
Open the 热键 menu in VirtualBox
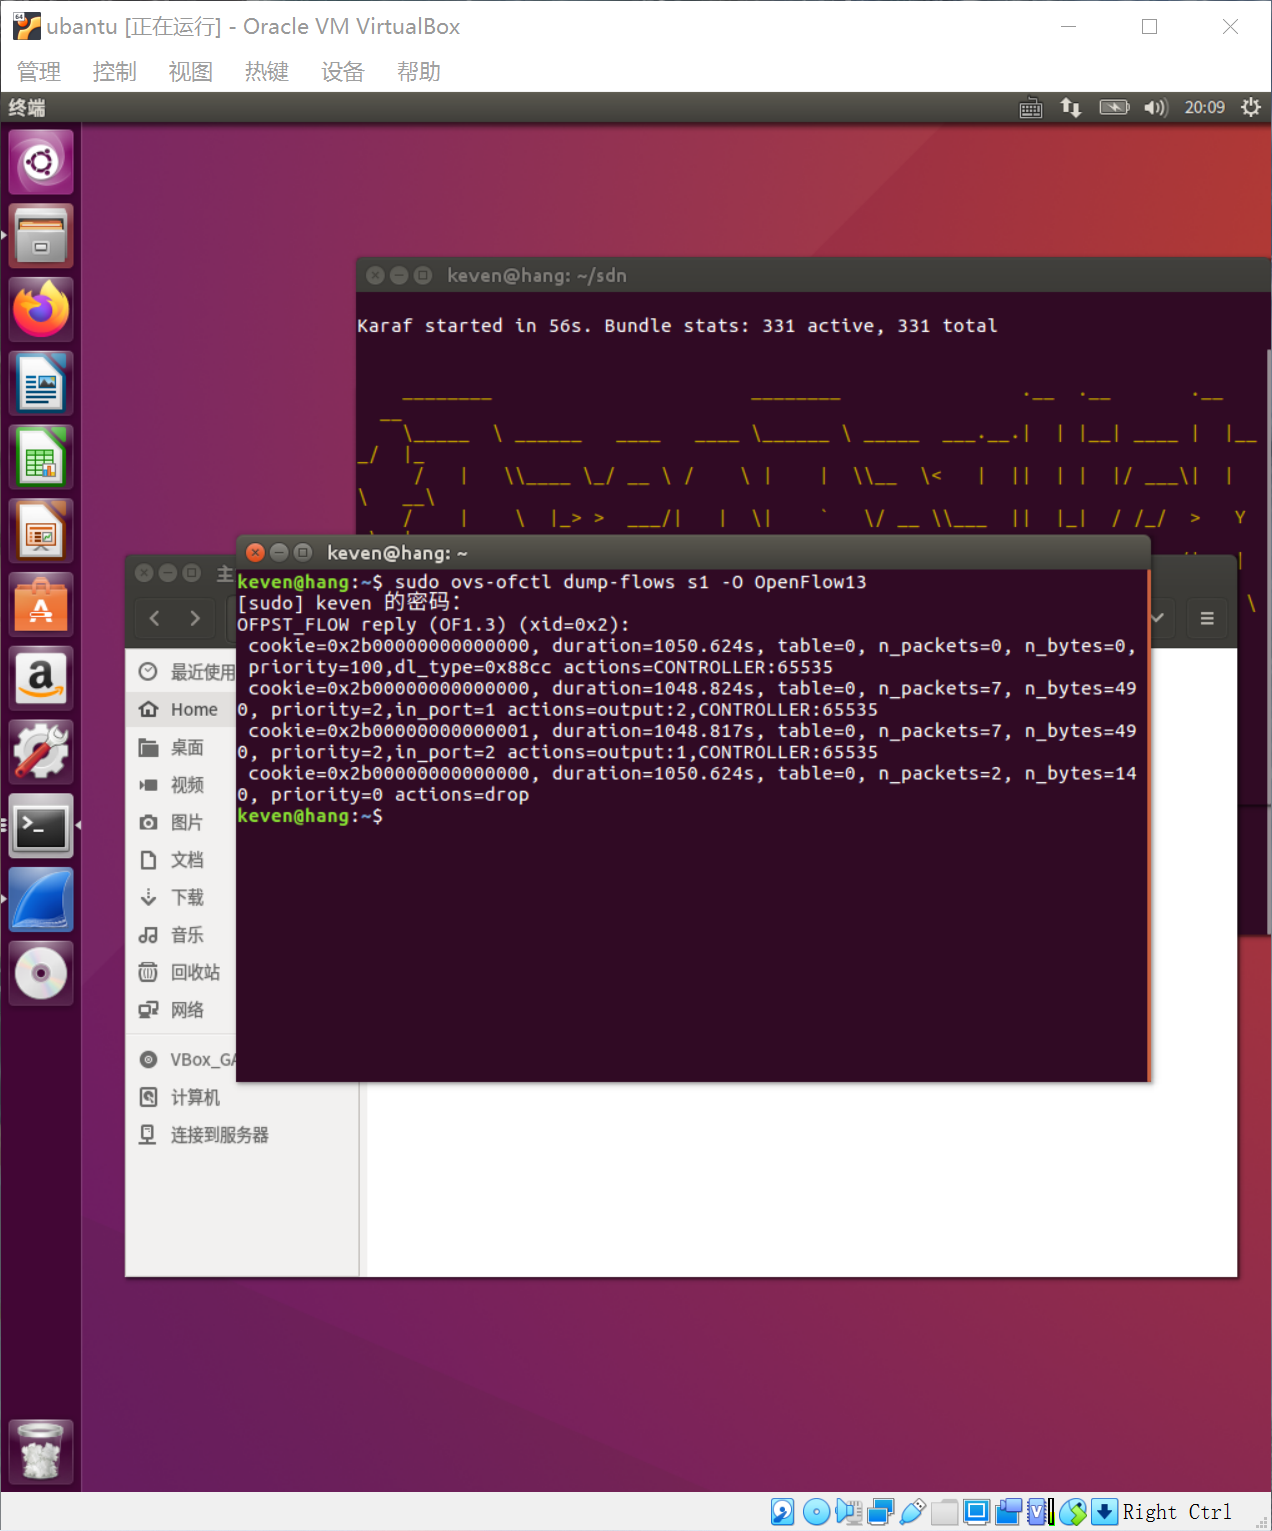267,72
